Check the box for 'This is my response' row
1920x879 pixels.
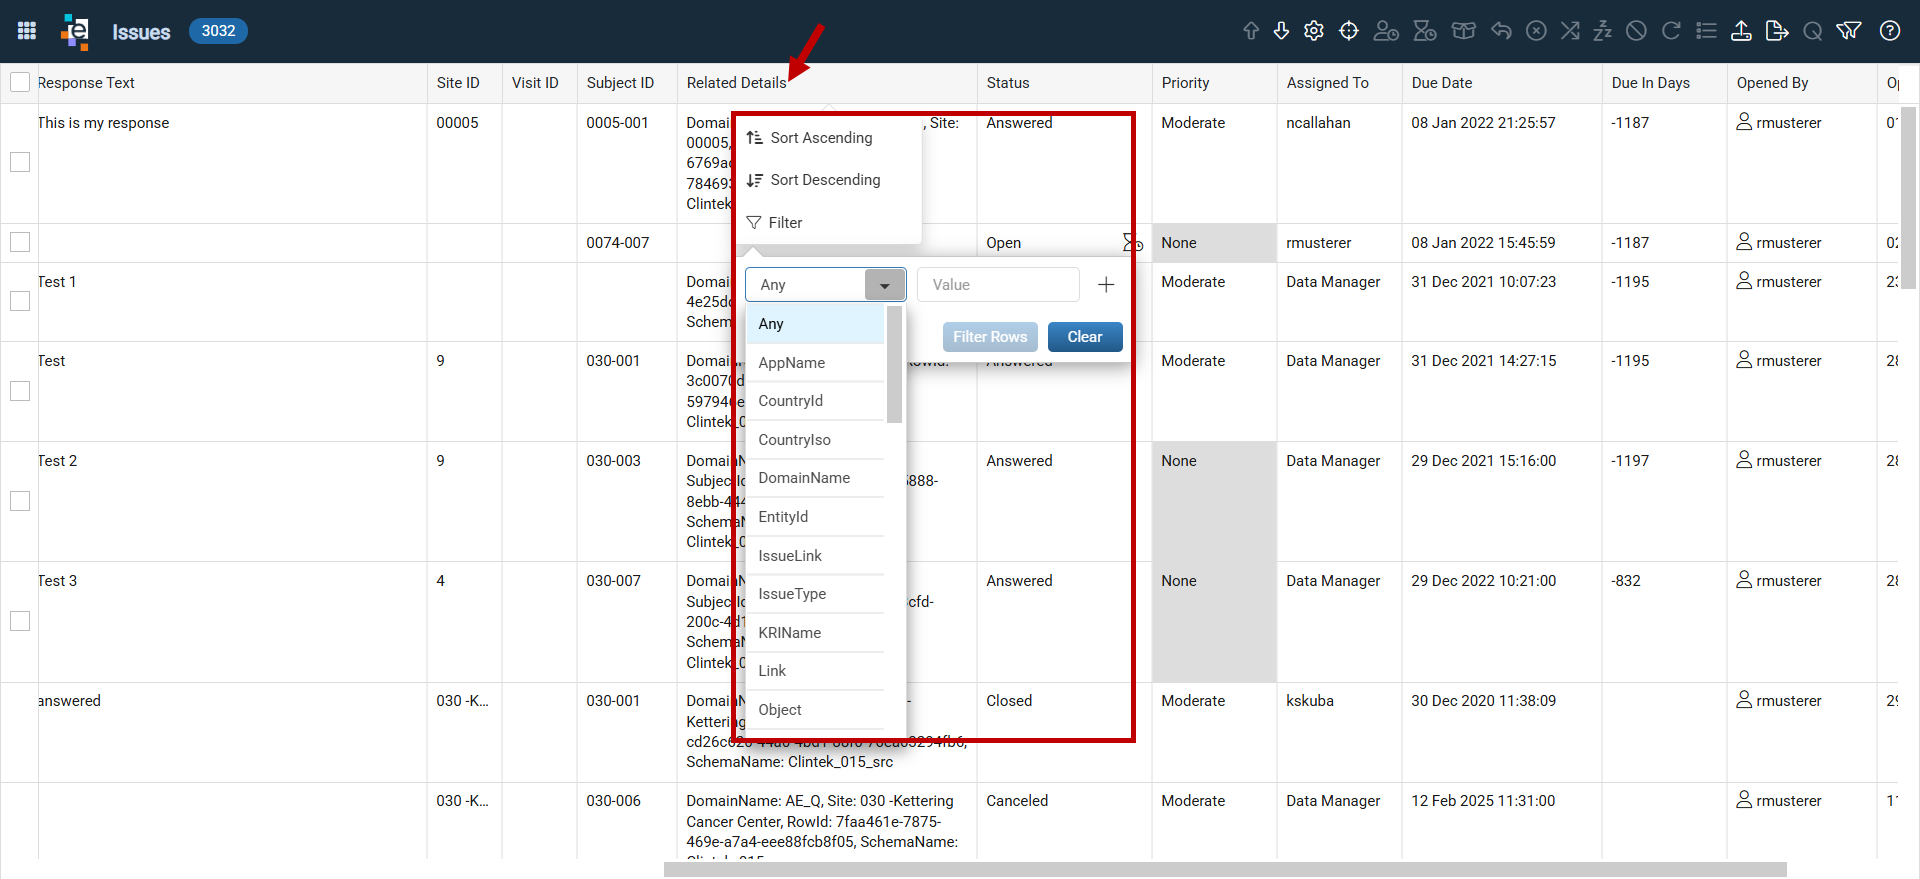[20, 162]
